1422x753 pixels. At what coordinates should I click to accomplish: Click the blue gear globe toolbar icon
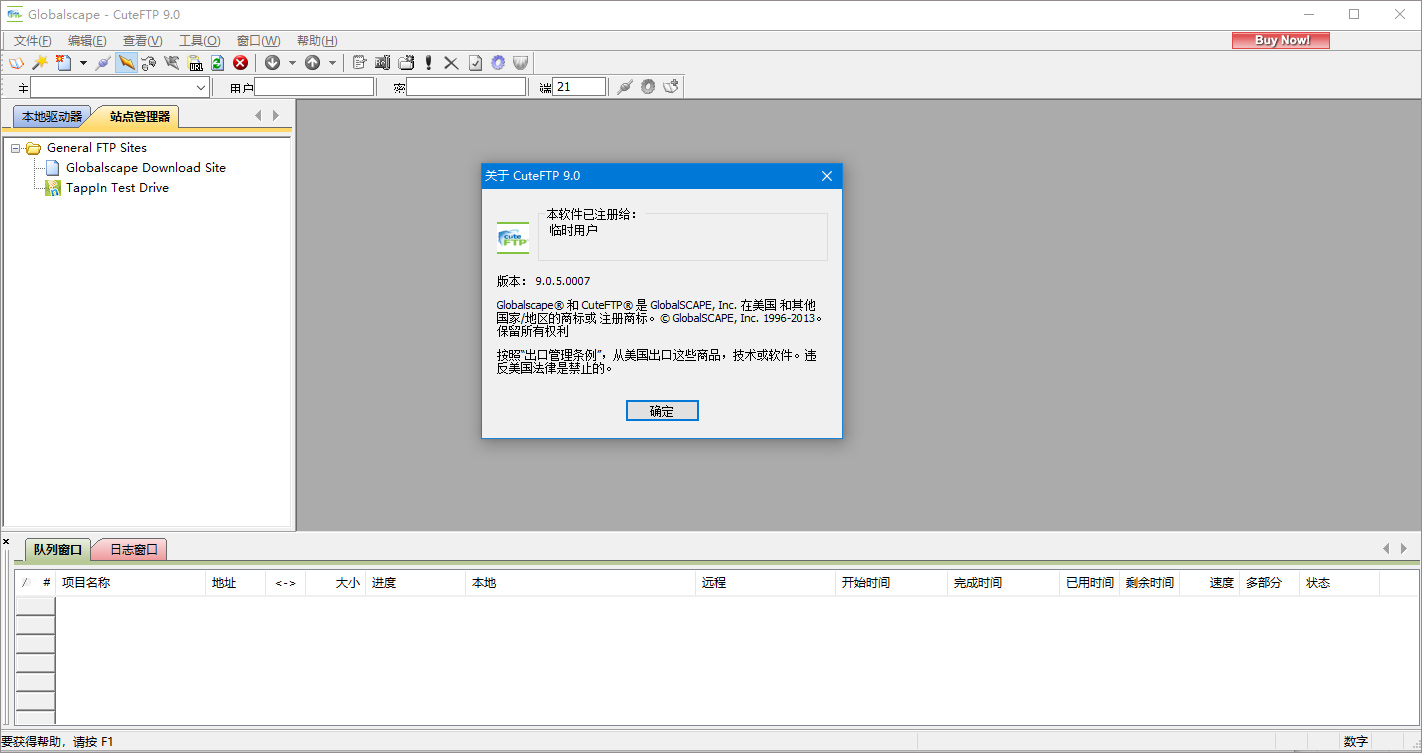coord(498,63)
